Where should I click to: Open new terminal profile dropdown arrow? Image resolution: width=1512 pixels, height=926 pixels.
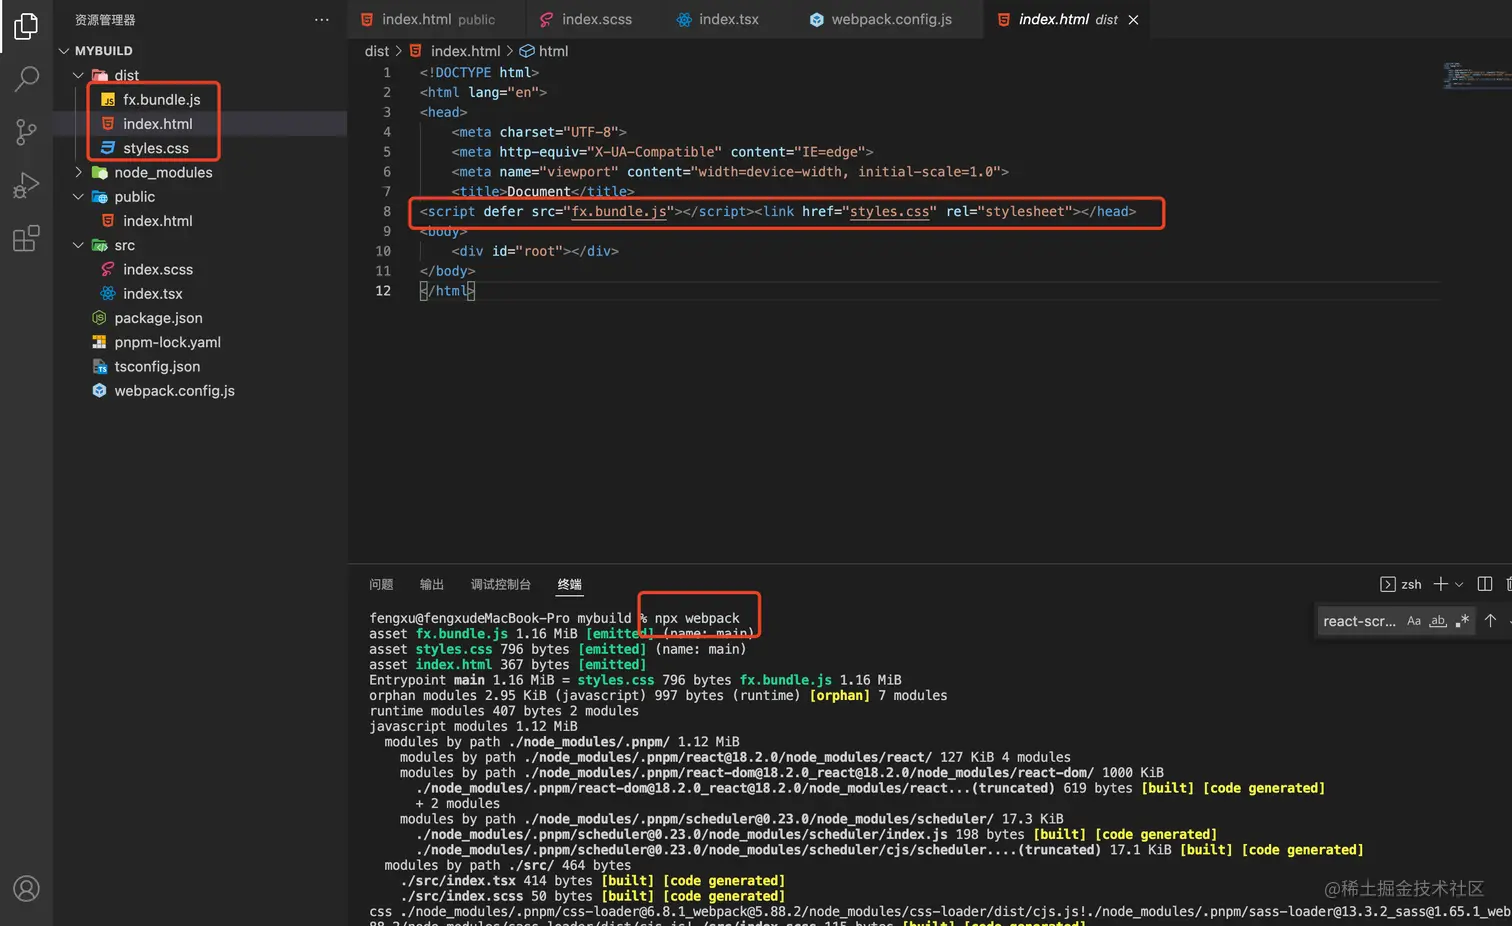click(1459, 585)
